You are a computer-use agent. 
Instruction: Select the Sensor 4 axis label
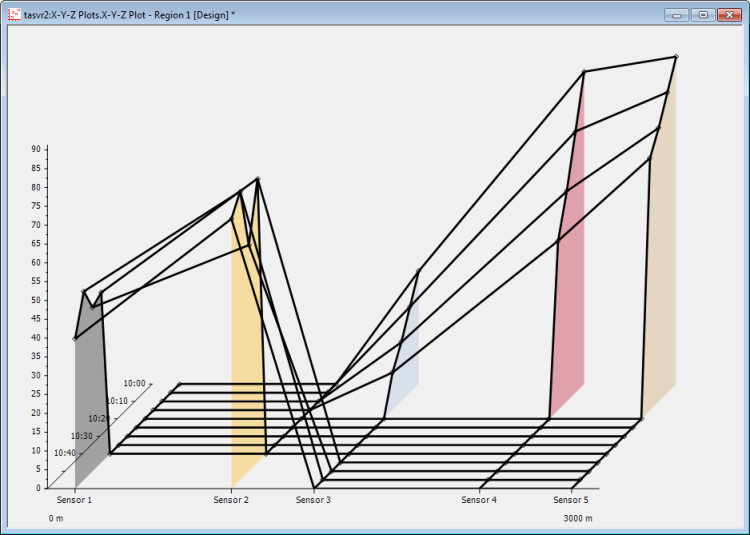[478, 499]
